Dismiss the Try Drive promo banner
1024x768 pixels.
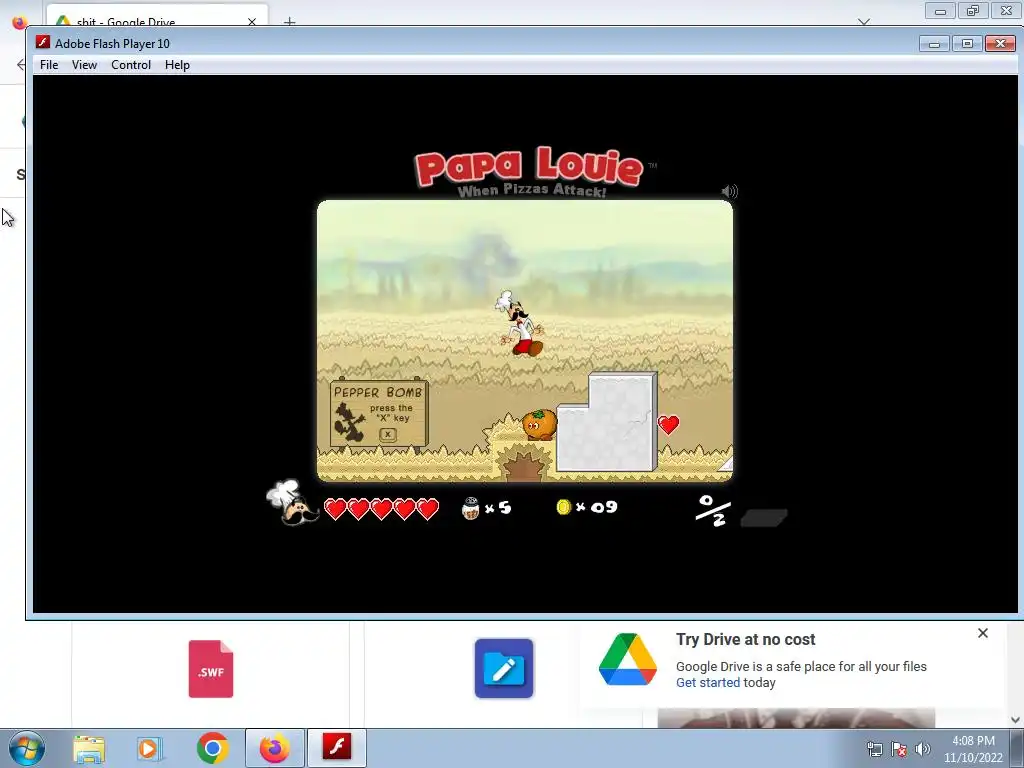[983, 633]
